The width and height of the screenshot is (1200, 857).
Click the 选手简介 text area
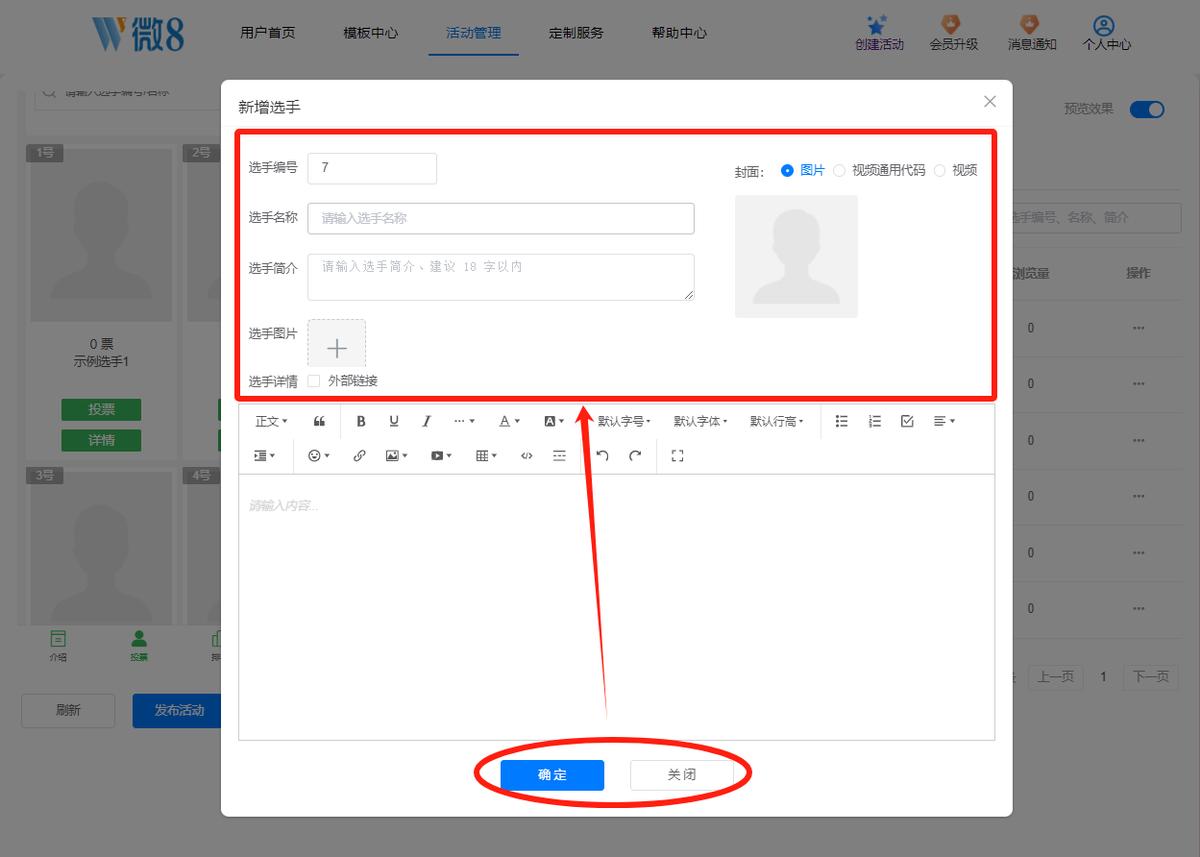pyautogui.click(x=501, y=277)
